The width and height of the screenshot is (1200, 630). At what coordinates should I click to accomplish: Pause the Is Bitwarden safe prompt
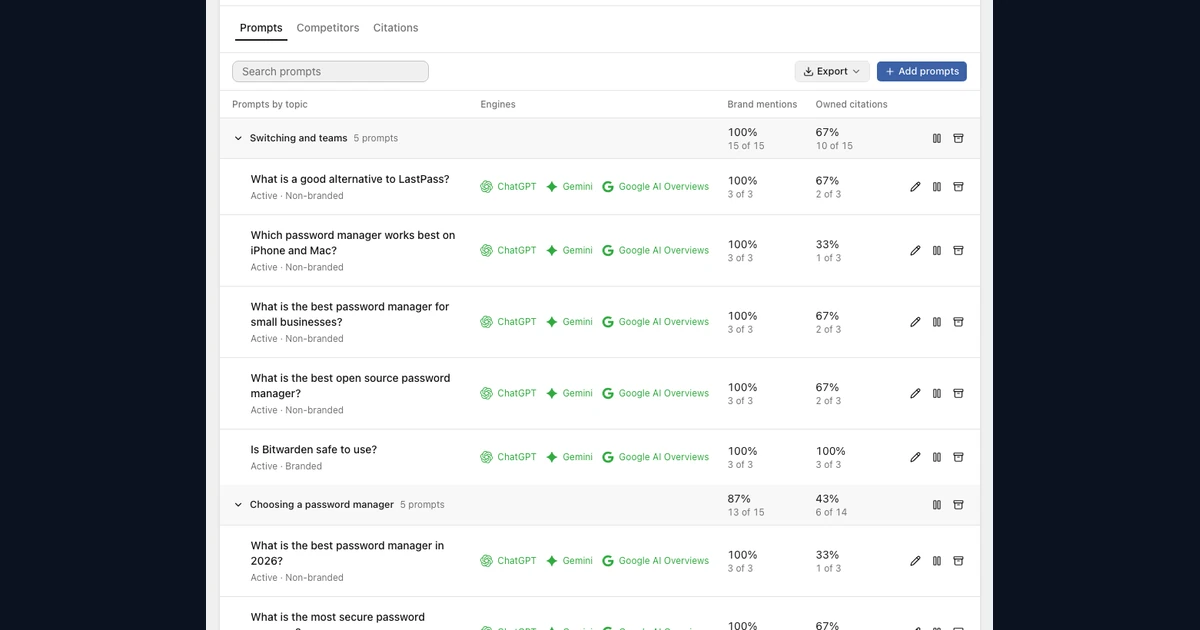pyautogui.click(x=937, y=457)
